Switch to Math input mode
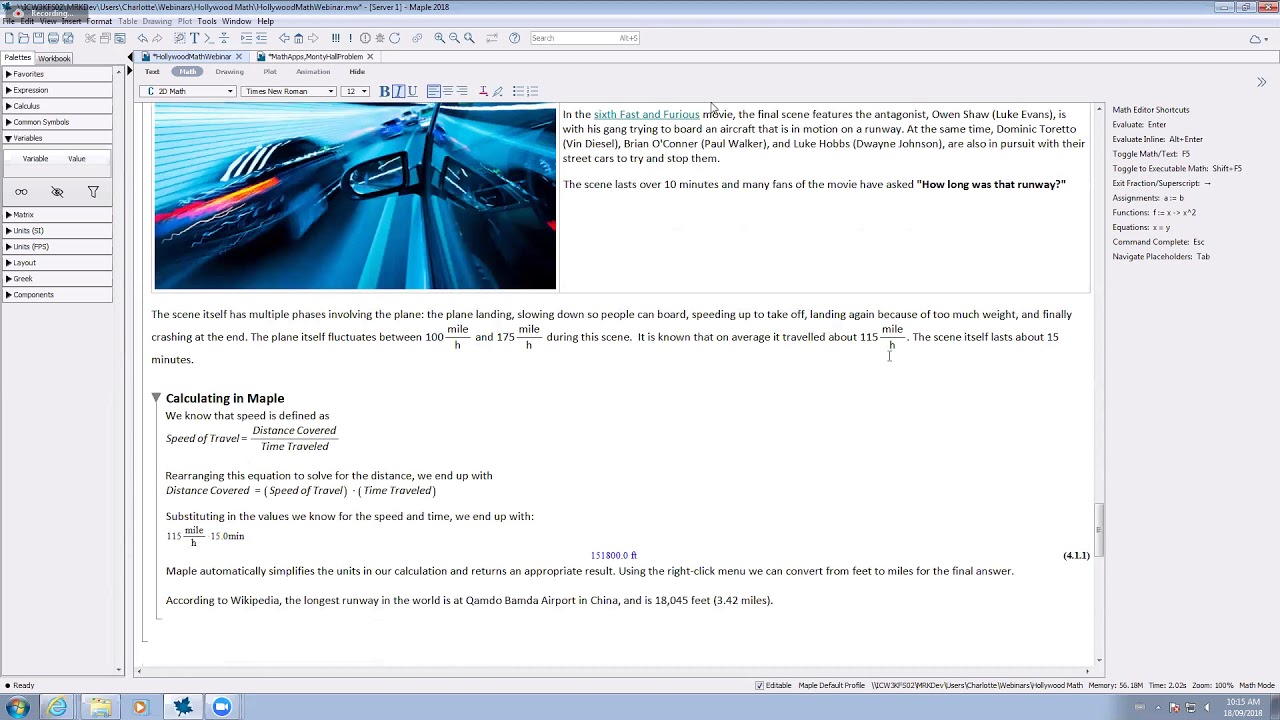Viewport: 1280px width, 720px height. [x=187, y=72]
